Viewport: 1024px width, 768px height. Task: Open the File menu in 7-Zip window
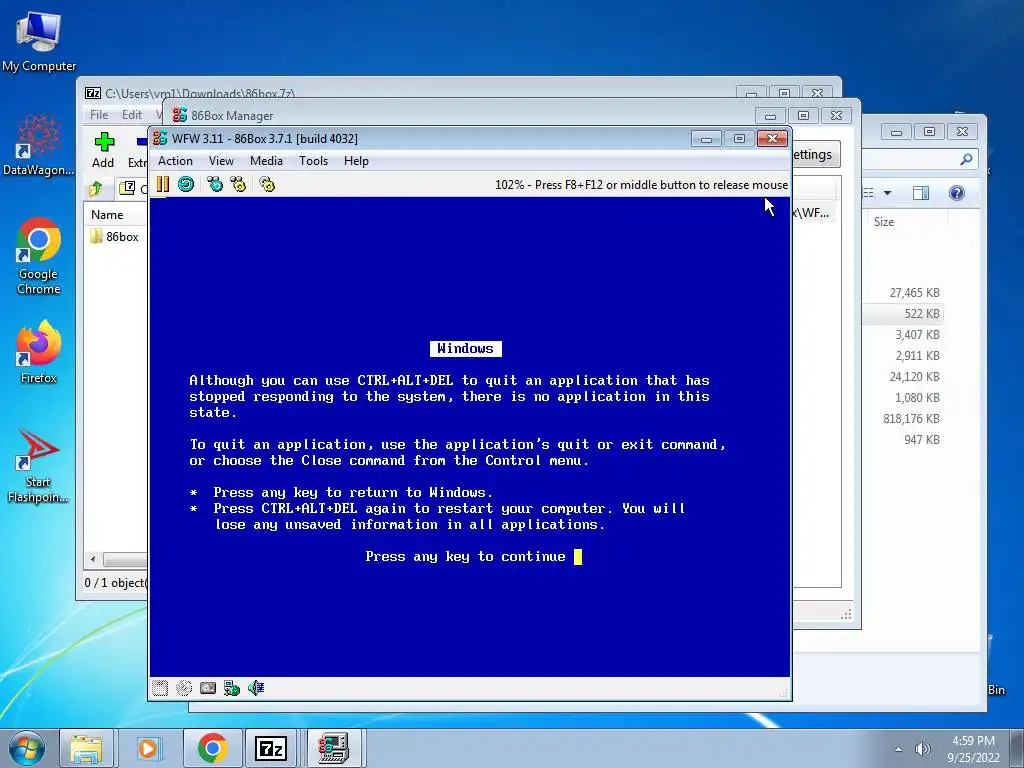point(99,114)
